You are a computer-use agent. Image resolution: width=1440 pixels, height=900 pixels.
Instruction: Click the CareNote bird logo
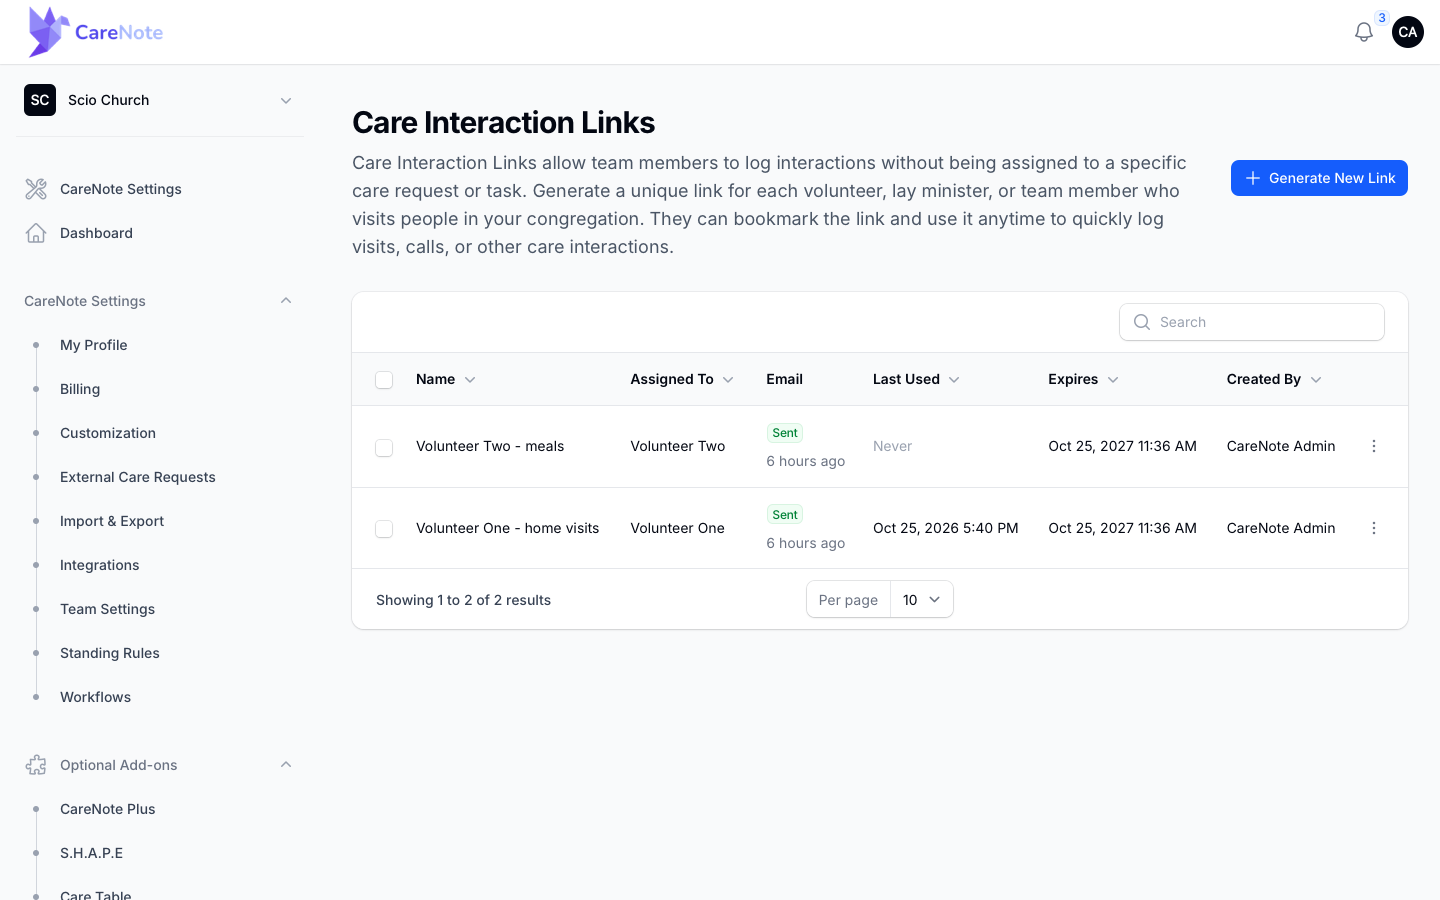48,32
